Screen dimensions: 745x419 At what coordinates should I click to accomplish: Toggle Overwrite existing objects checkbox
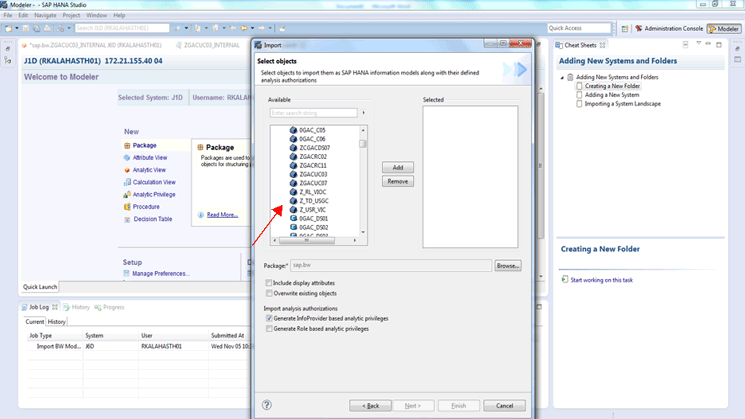point(269,293)
